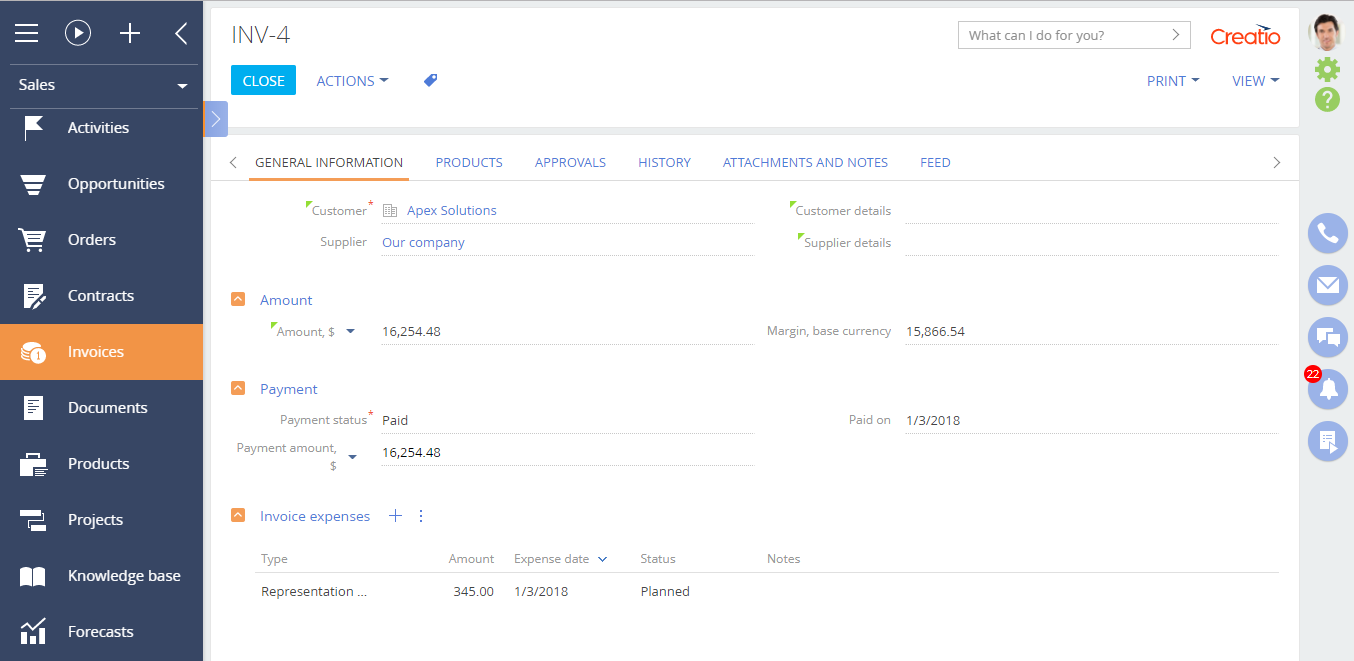The image size is (1354, 661).
Task: Open the Attachments and Notes tab
Action: point(805,162)
